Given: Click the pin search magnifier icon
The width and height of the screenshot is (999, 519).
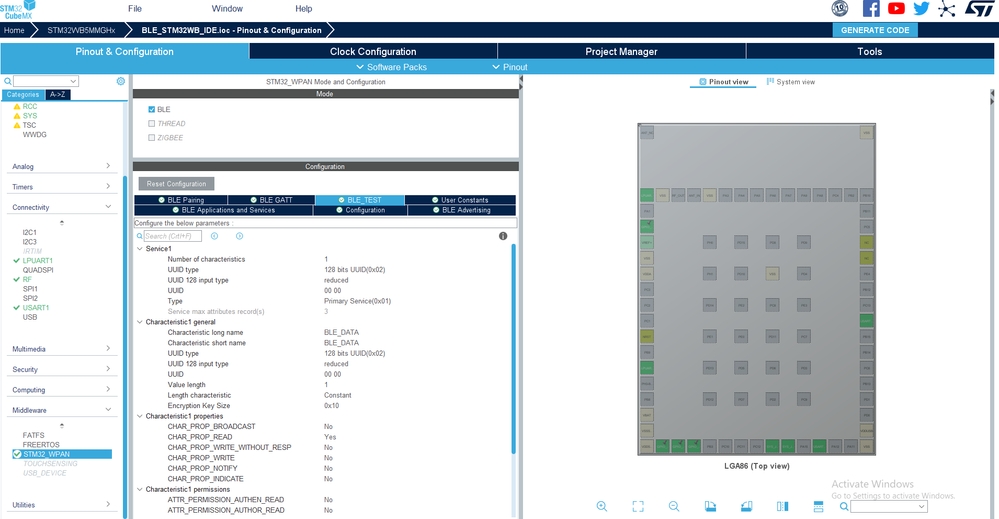Looking at the screenshot, I should coord(844,506).
